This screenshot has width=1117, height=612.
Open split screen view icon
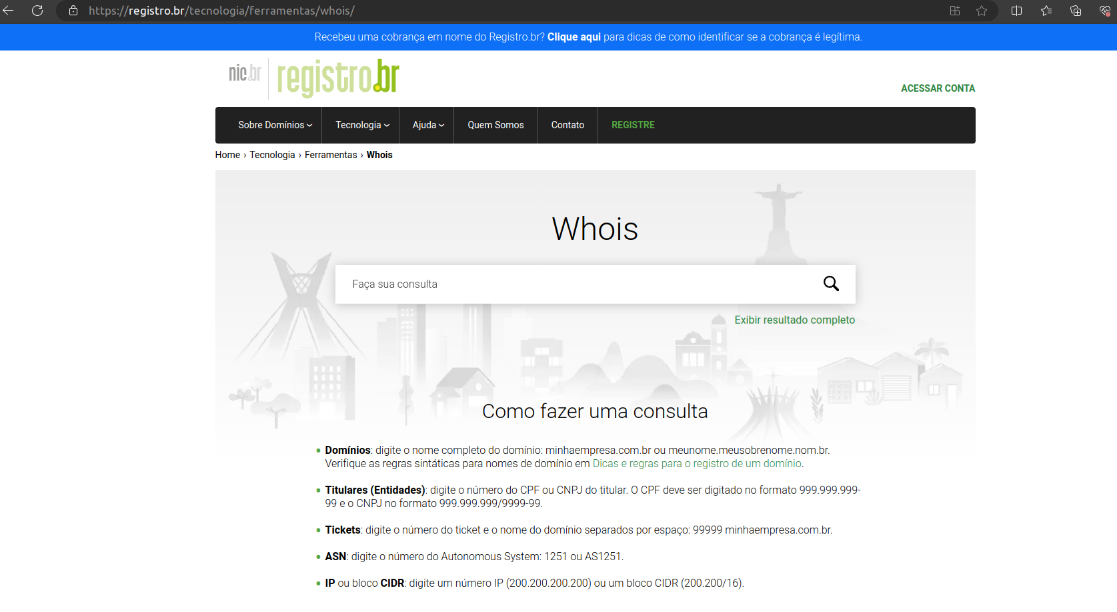click(x=1017, y=11)
